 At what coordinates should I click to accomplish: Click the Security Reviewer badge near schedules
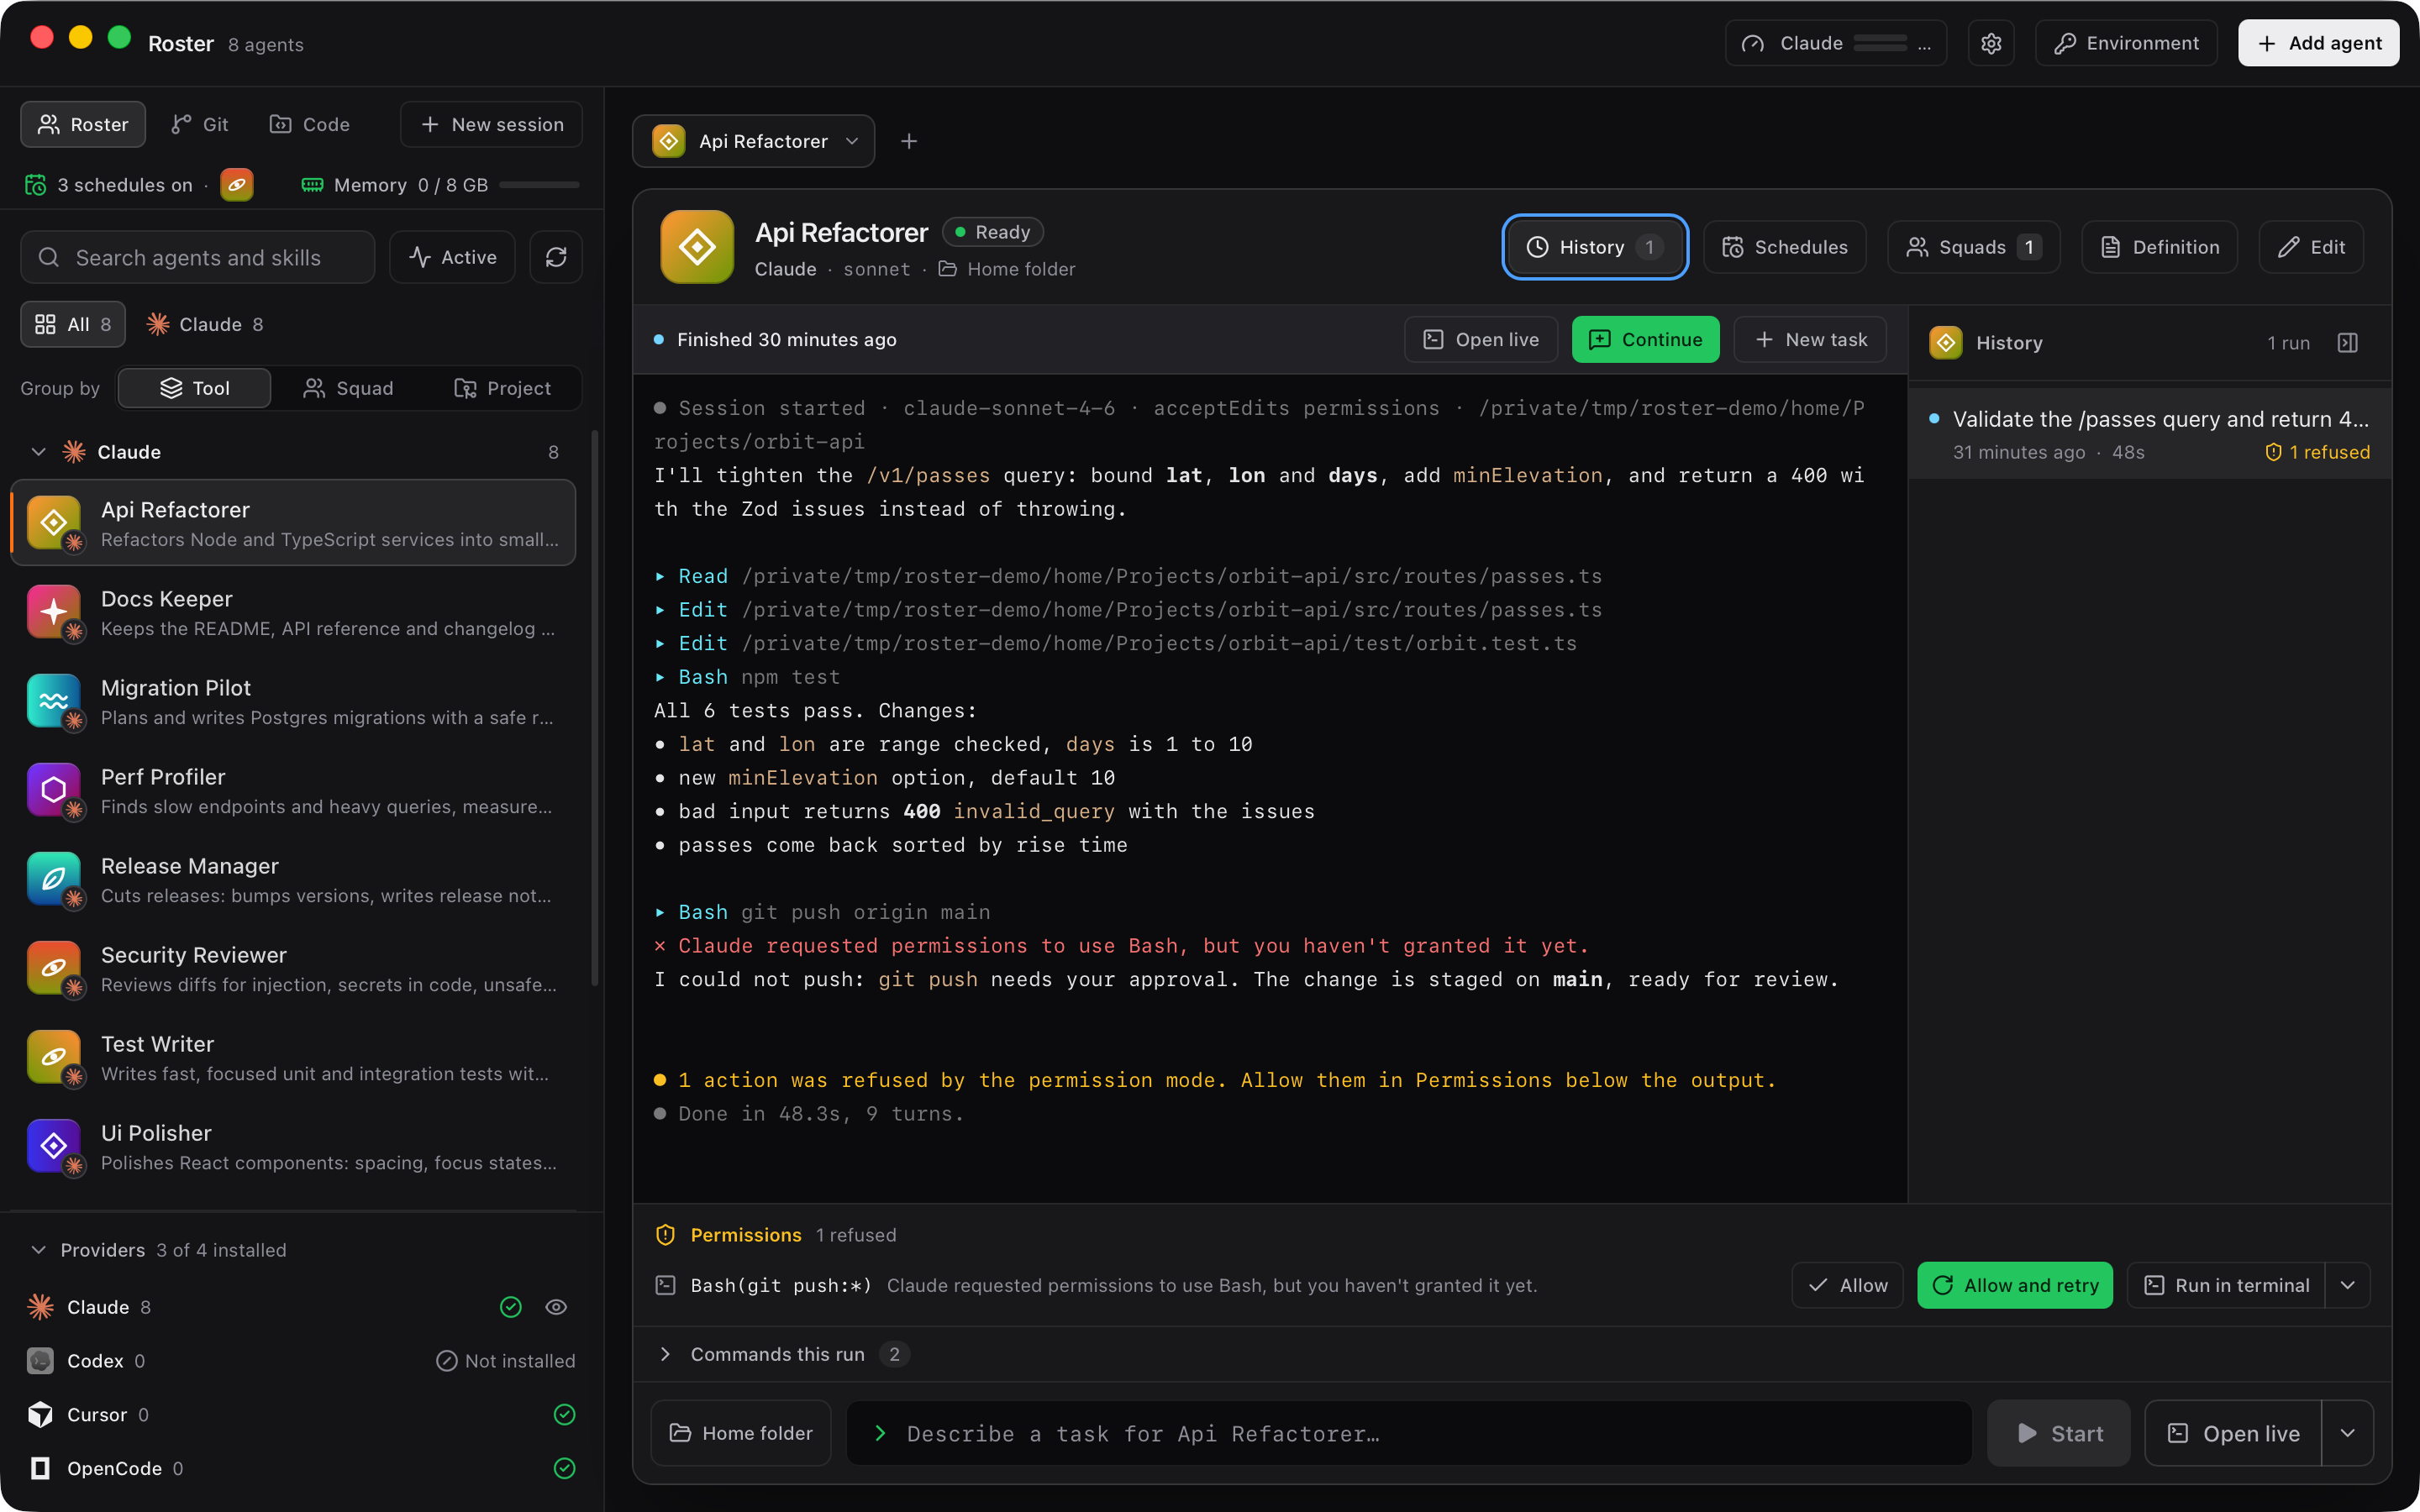click(237, 185)
